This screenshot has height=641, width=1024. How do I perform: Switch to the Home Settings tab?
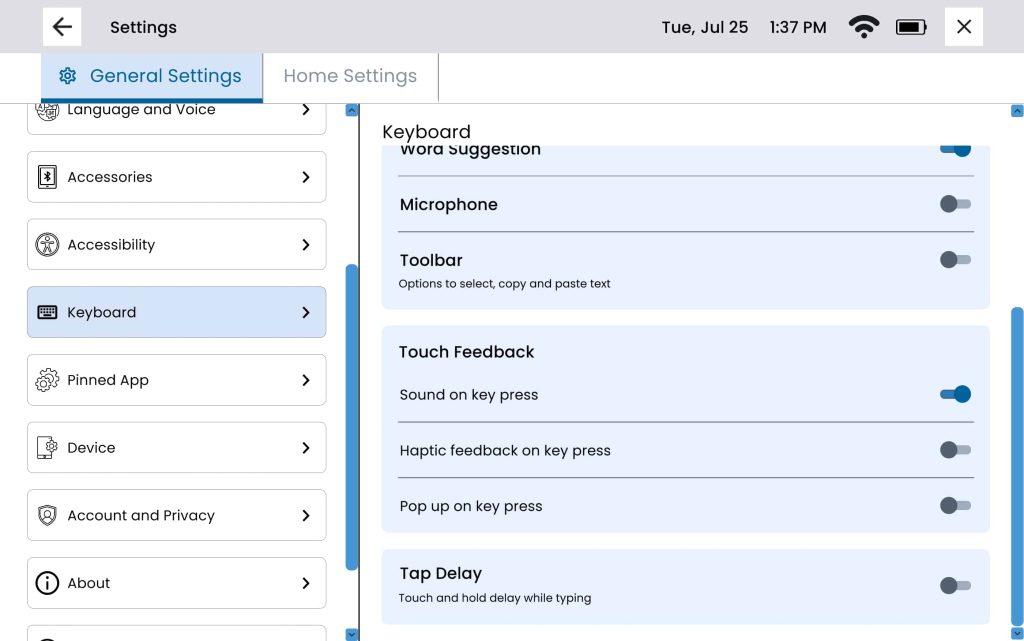click(x=350, y=76)
